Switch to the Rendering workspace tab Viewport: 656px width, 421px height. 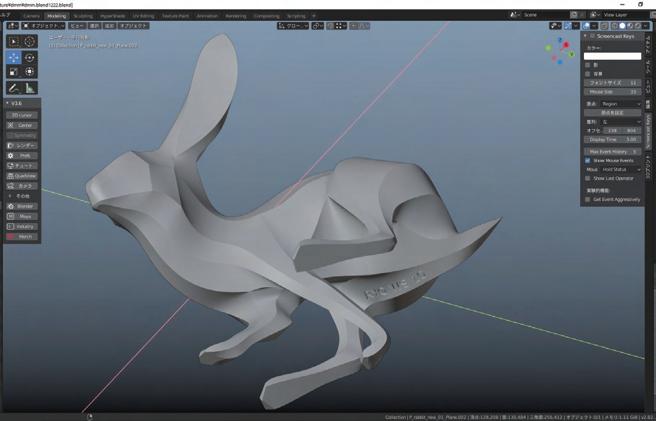tap(236, 16)
